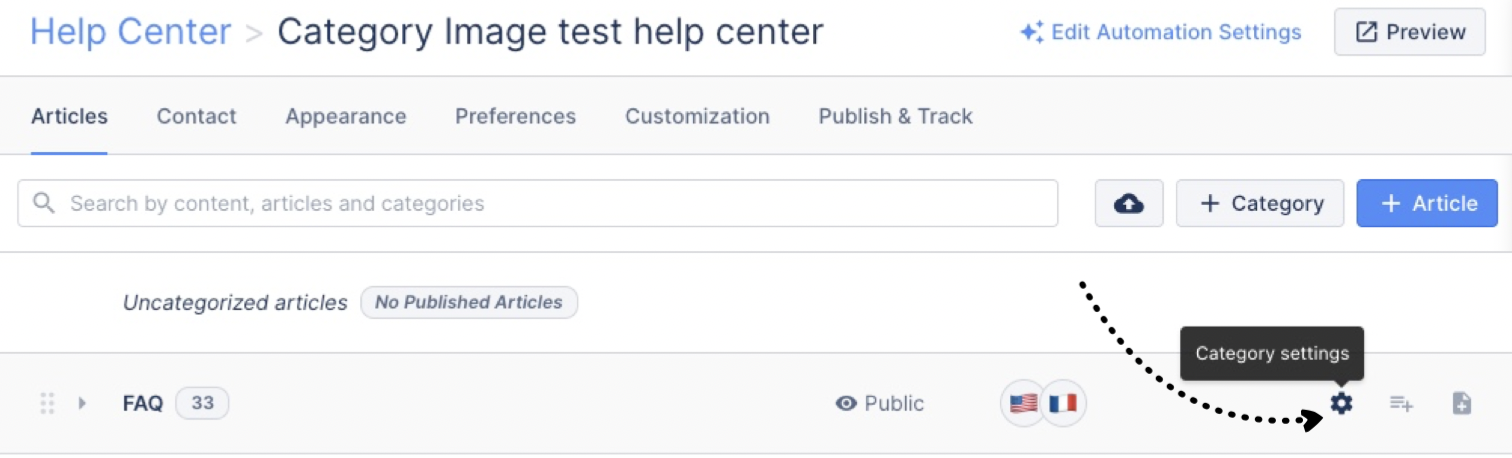This screenshot has height=458, width=1512.
Task: Toggle FAQ Public visibility eye
Action: coord(847,403)
